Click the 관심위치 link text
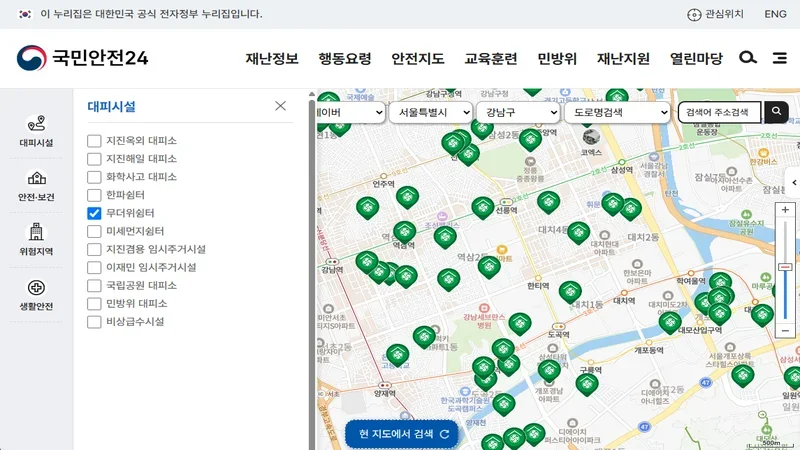The image size is (800, 450). coord(724,14)
